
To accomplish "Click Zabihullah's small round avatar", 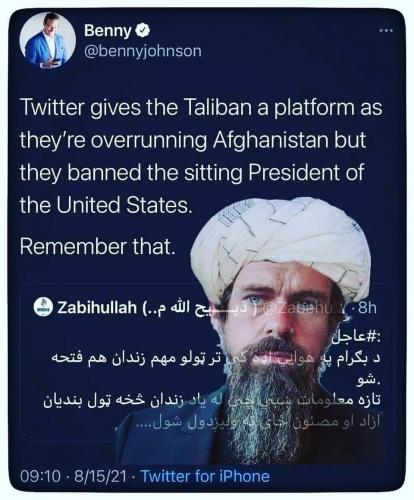I will pyautogui.click(x=43, y=307).
